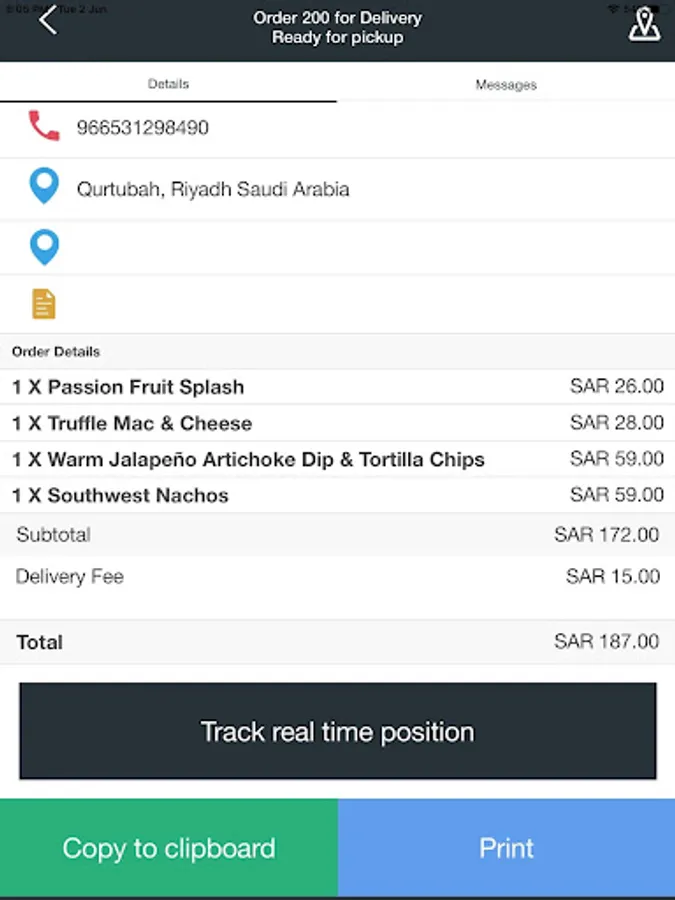The height and width of the screenshot is (900, 675).
Task: Tap the Order 200 for Delivery title
Action: tap(337, 18)
